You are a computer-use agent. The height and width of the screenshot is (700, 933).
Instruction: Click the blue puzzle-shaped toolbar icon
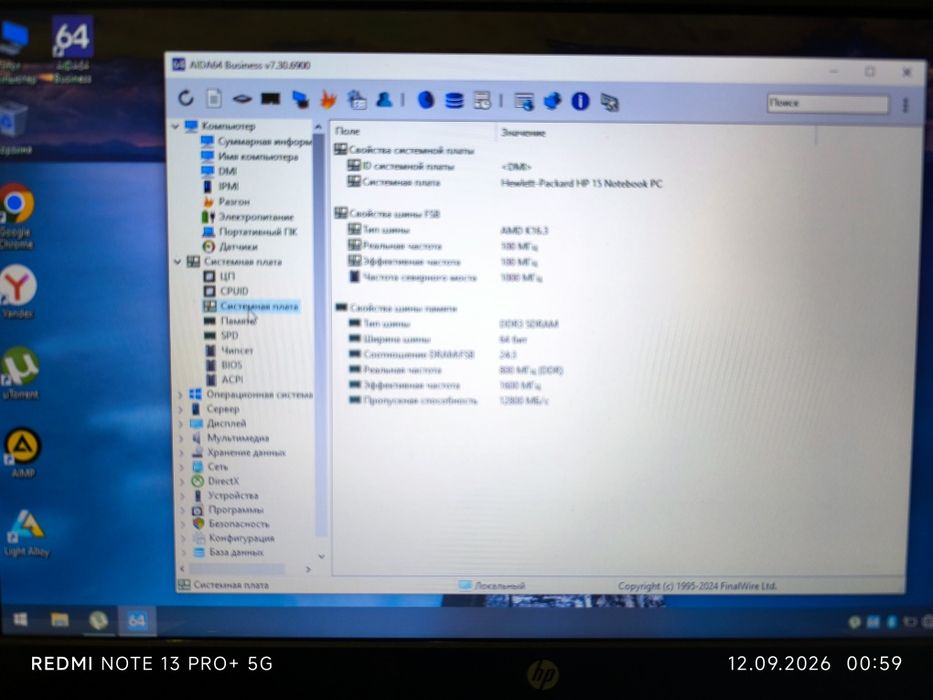[552, 101]
